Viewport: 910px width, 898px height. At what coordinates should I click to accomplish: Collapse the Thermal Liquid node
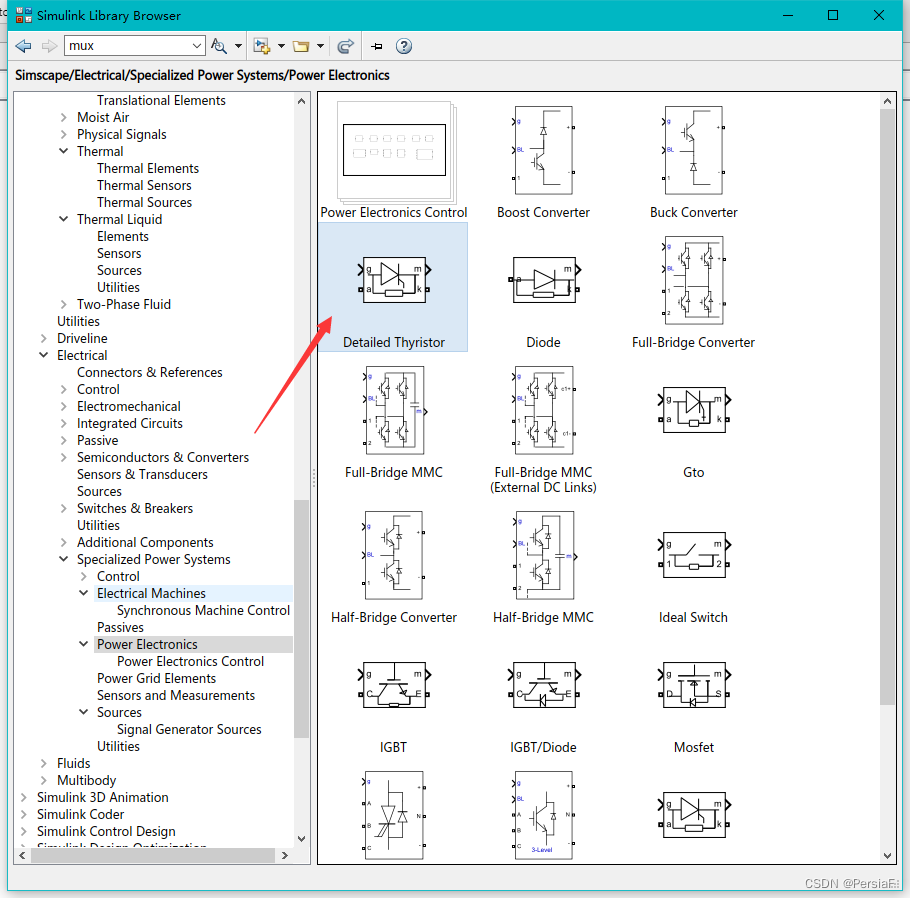pos(63,219)
